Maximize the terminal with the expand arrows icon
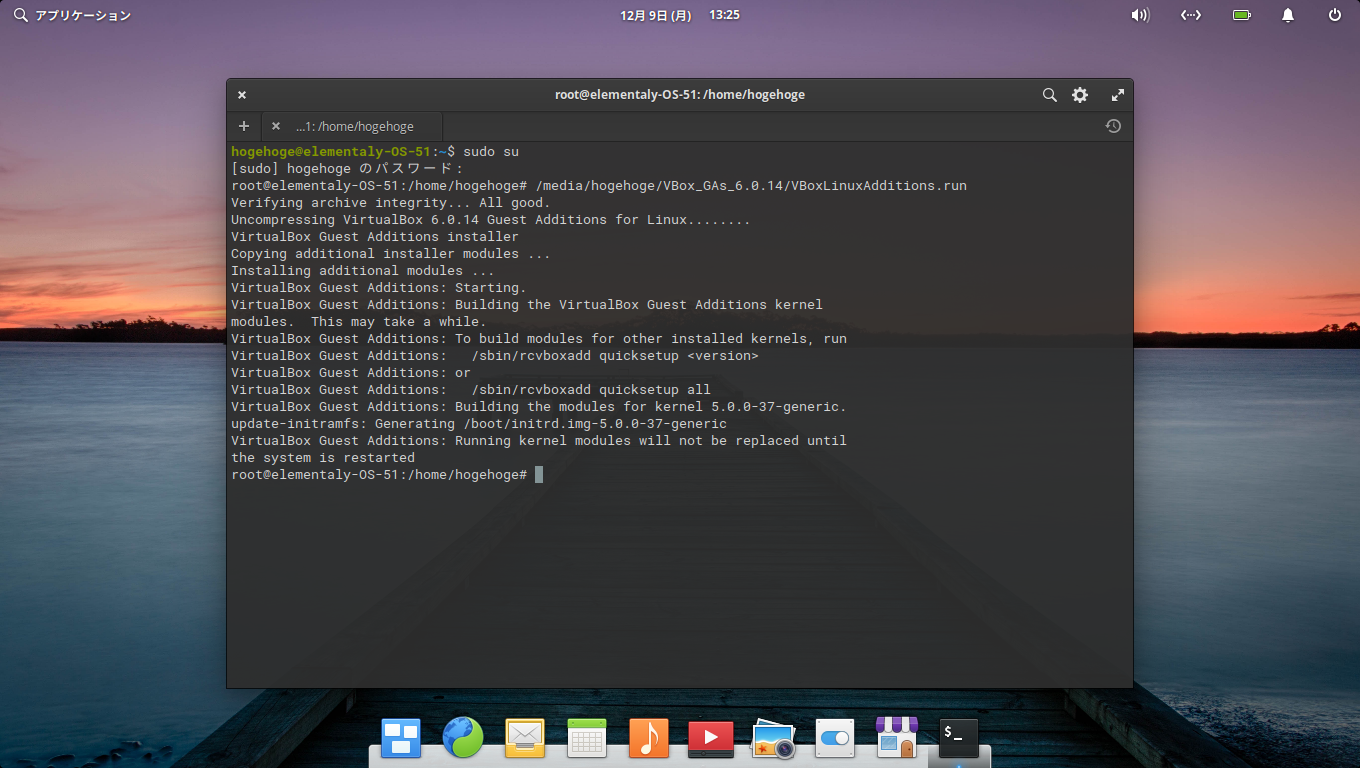This screenshot has height=768, width=1360. click(1118, 95)
